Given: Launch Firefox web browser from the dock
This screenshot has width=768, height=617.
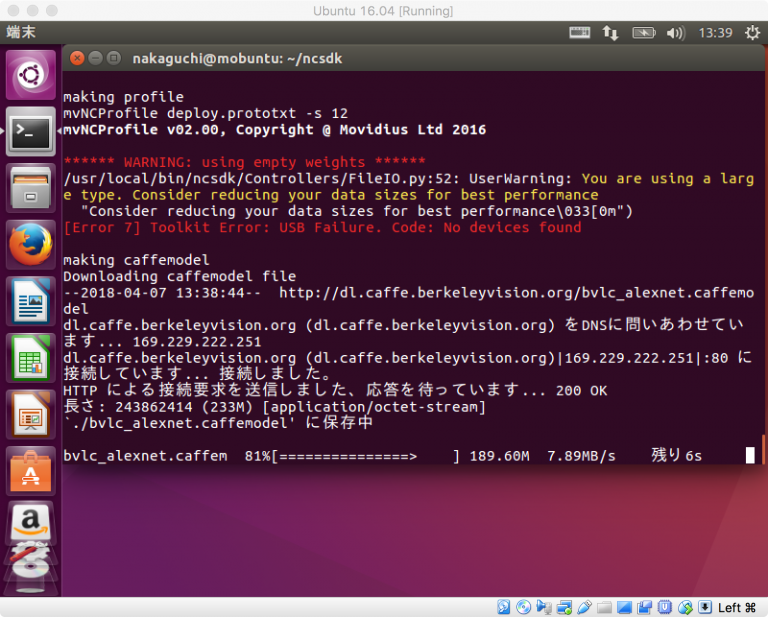Looking at the screenshot, I should pos(30,244).
